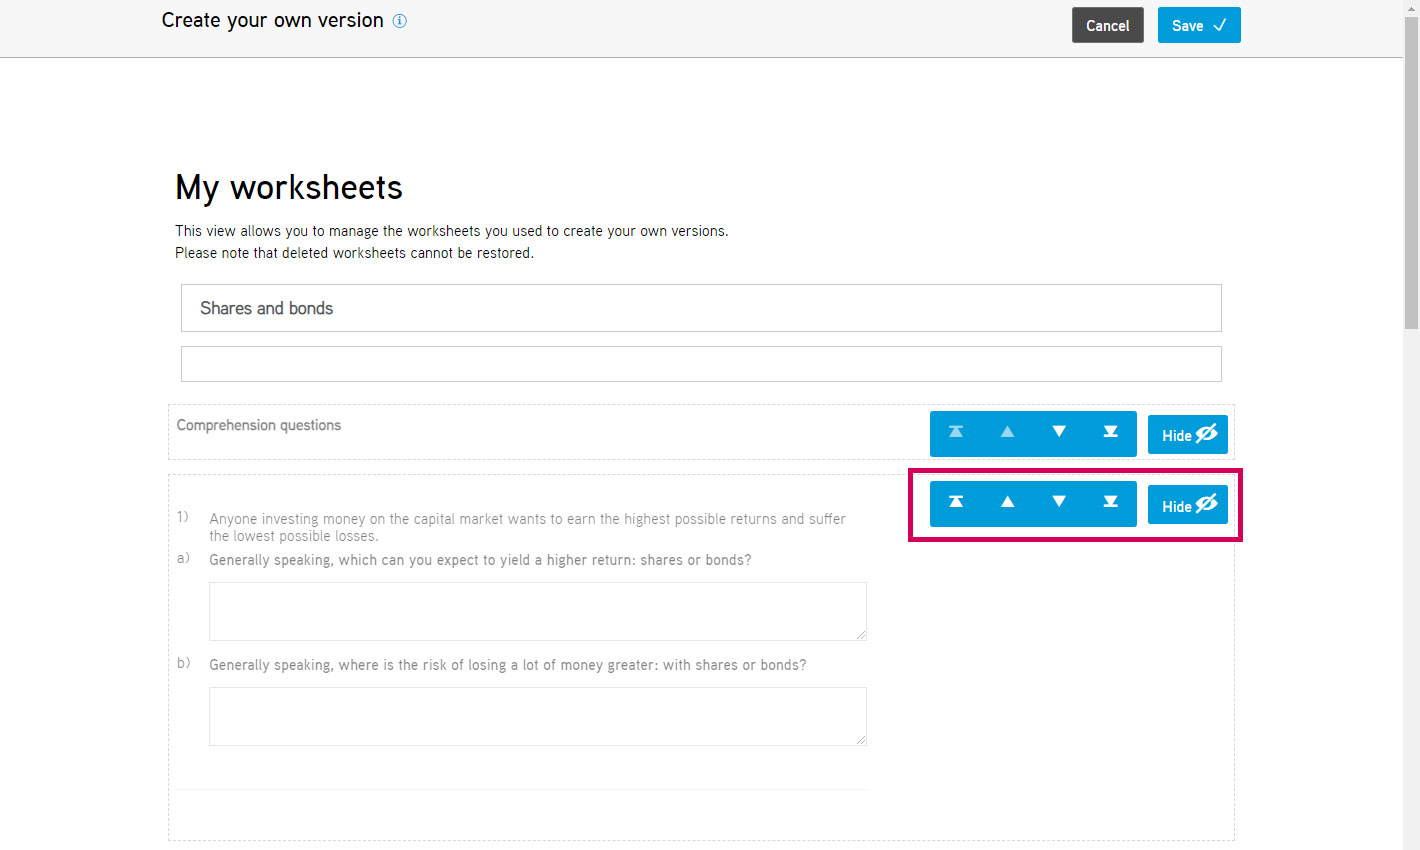Move Comprehension questions section up one
Screen dimensions: 1420x850
1008,432
